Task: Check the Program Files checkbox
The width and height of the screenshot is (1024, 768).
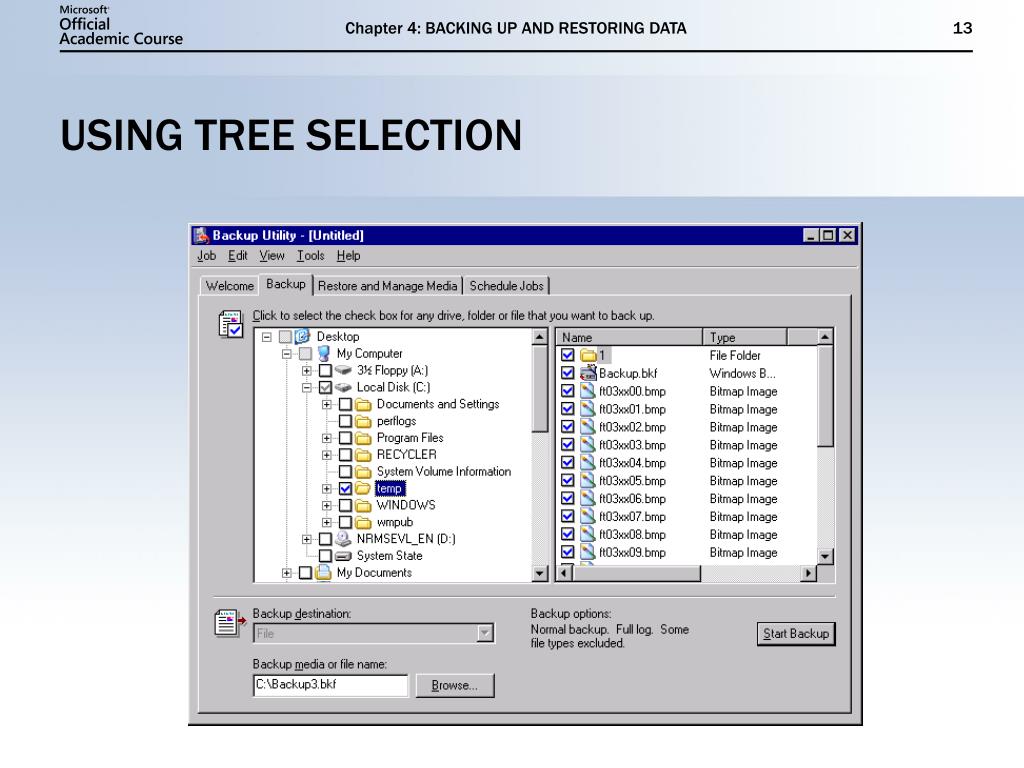Action: (x=345, y=438)
